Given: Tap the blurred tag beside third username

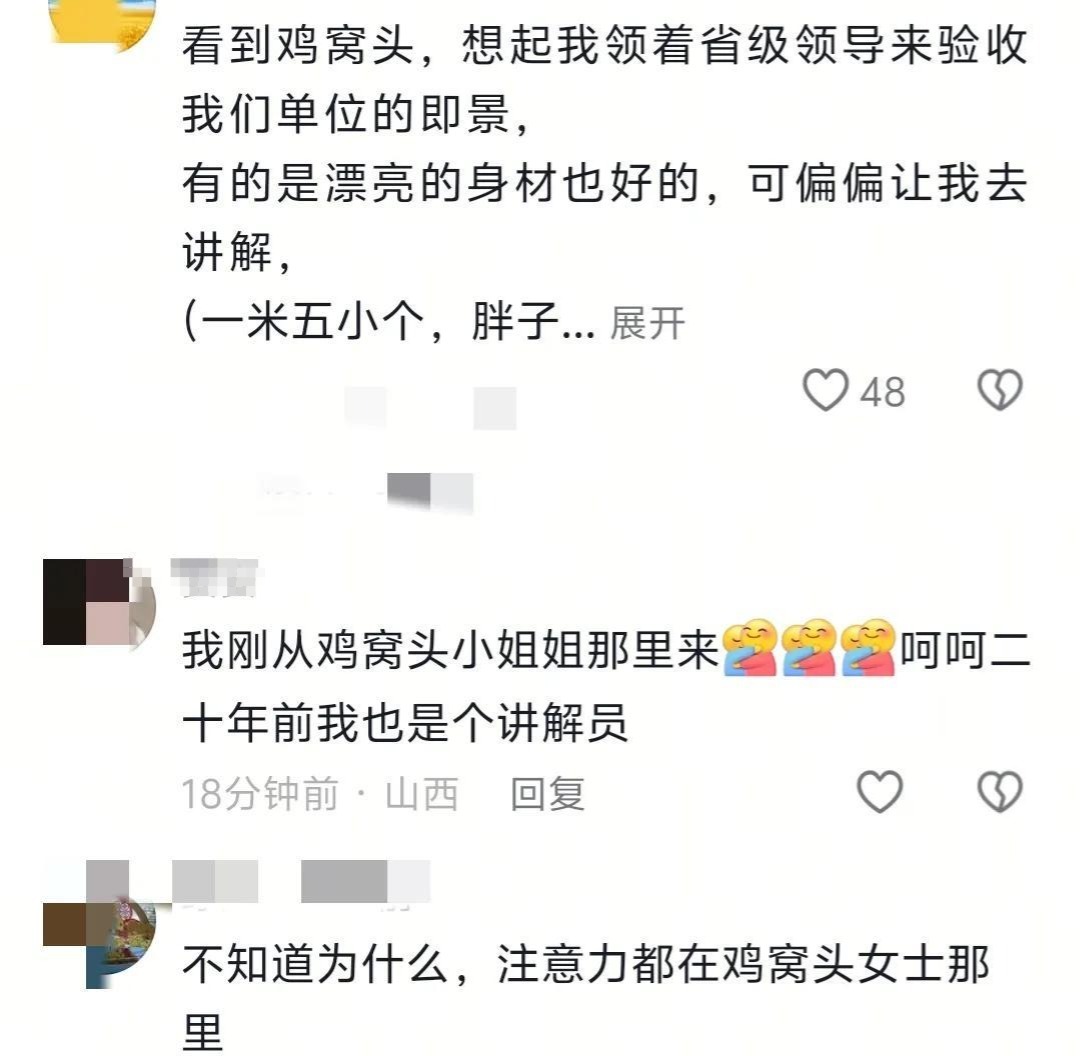Looking at the screenshot, I should click(366, 881).
